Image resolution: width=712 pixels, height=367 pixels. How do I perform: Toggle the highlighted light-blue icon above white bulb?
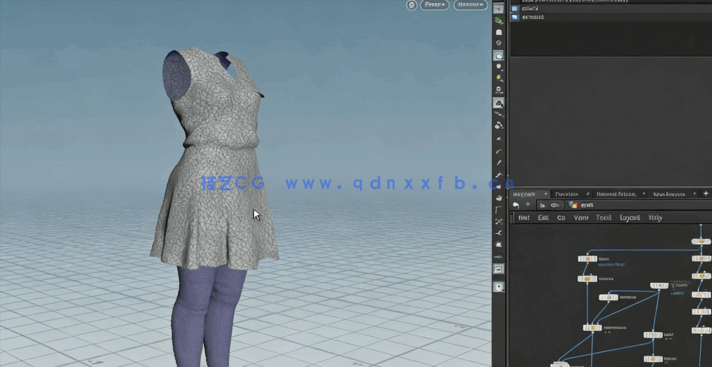click(499, 56)
